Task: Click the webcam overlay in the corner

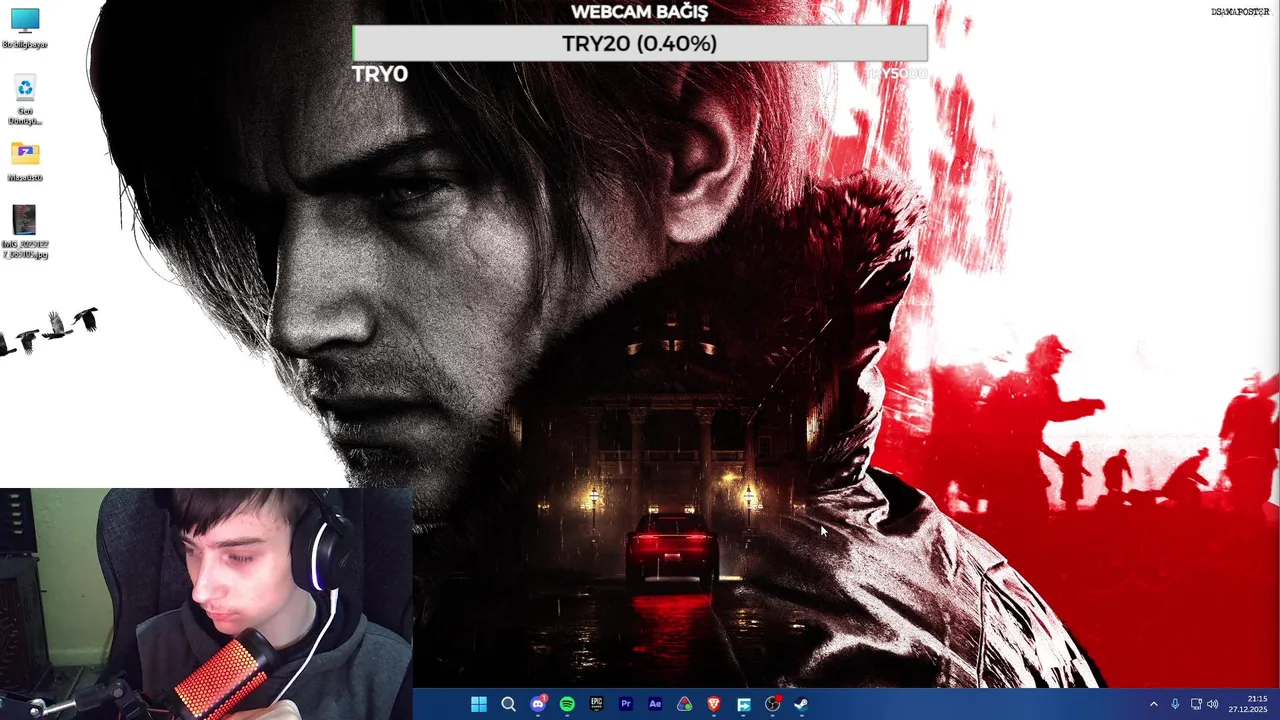Action: pyautogui.click(x=206, y=604)
